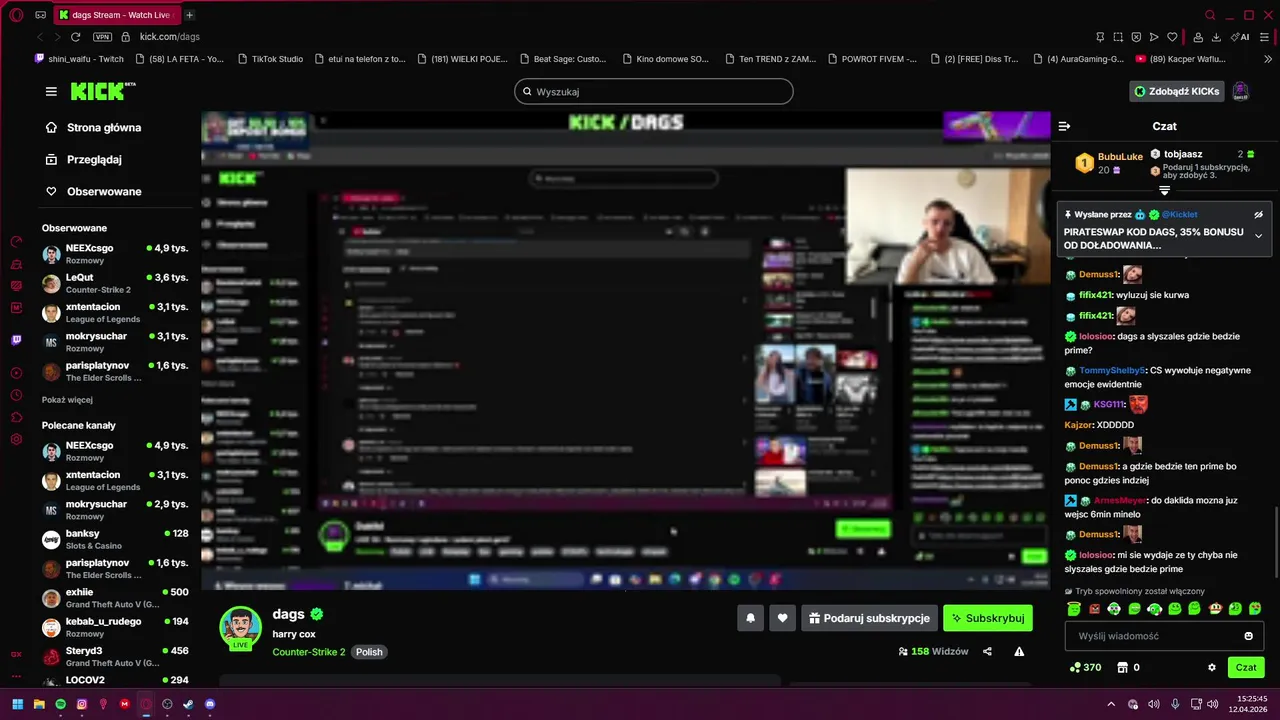Report stream via warning icon
The height and width of the screenshot is (720, 1280).
pyautogui.click(x=1019, y=652)
